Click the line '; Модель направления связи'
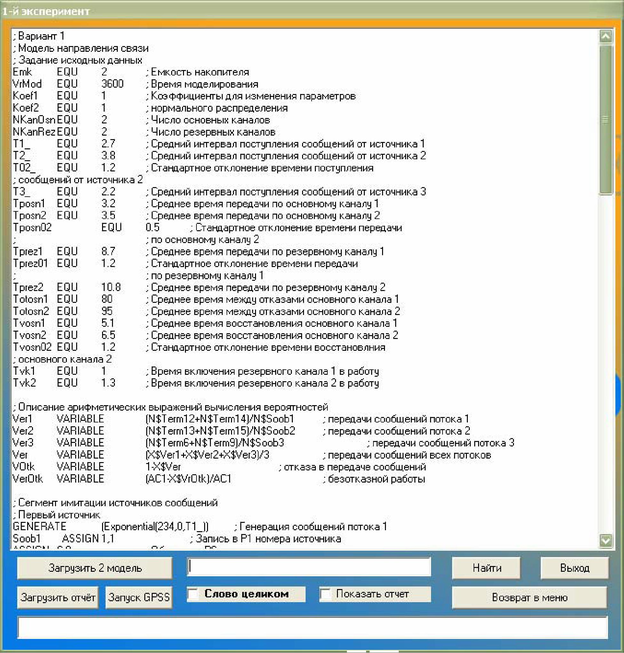This screenshot has height=653, width=624. tap(80, 48)
